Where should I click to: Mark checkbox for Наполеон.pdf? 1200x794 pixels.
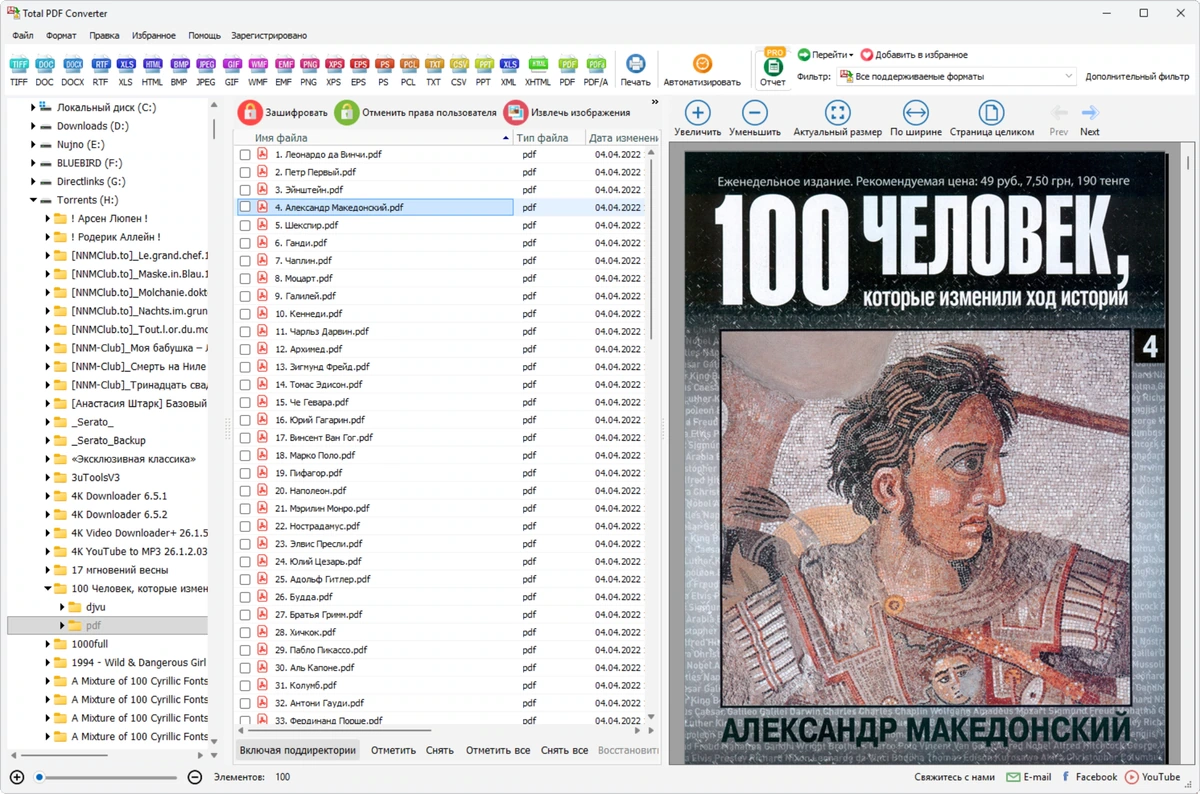click(x=245, y=491)
